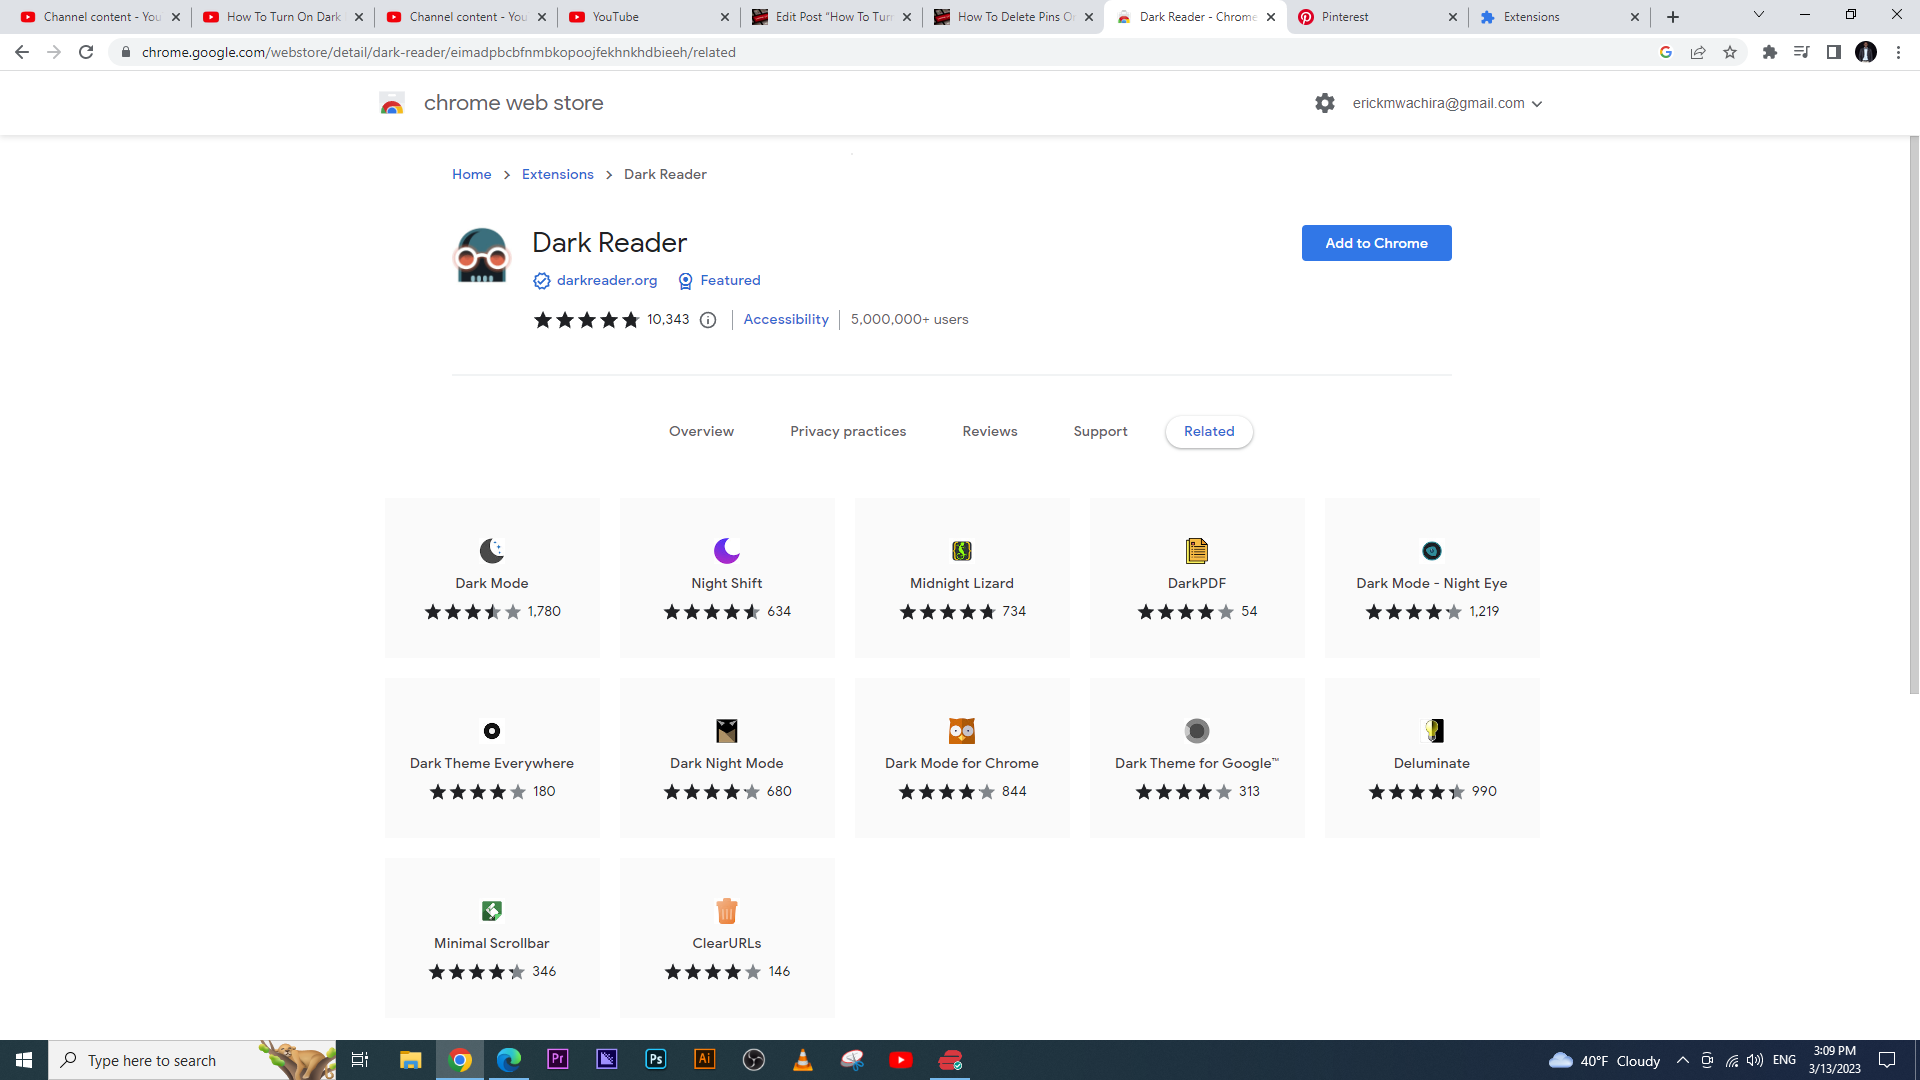1920x1080 pixels.
Task: Click the Chrome profile avatar
Action: point(1866,52)
